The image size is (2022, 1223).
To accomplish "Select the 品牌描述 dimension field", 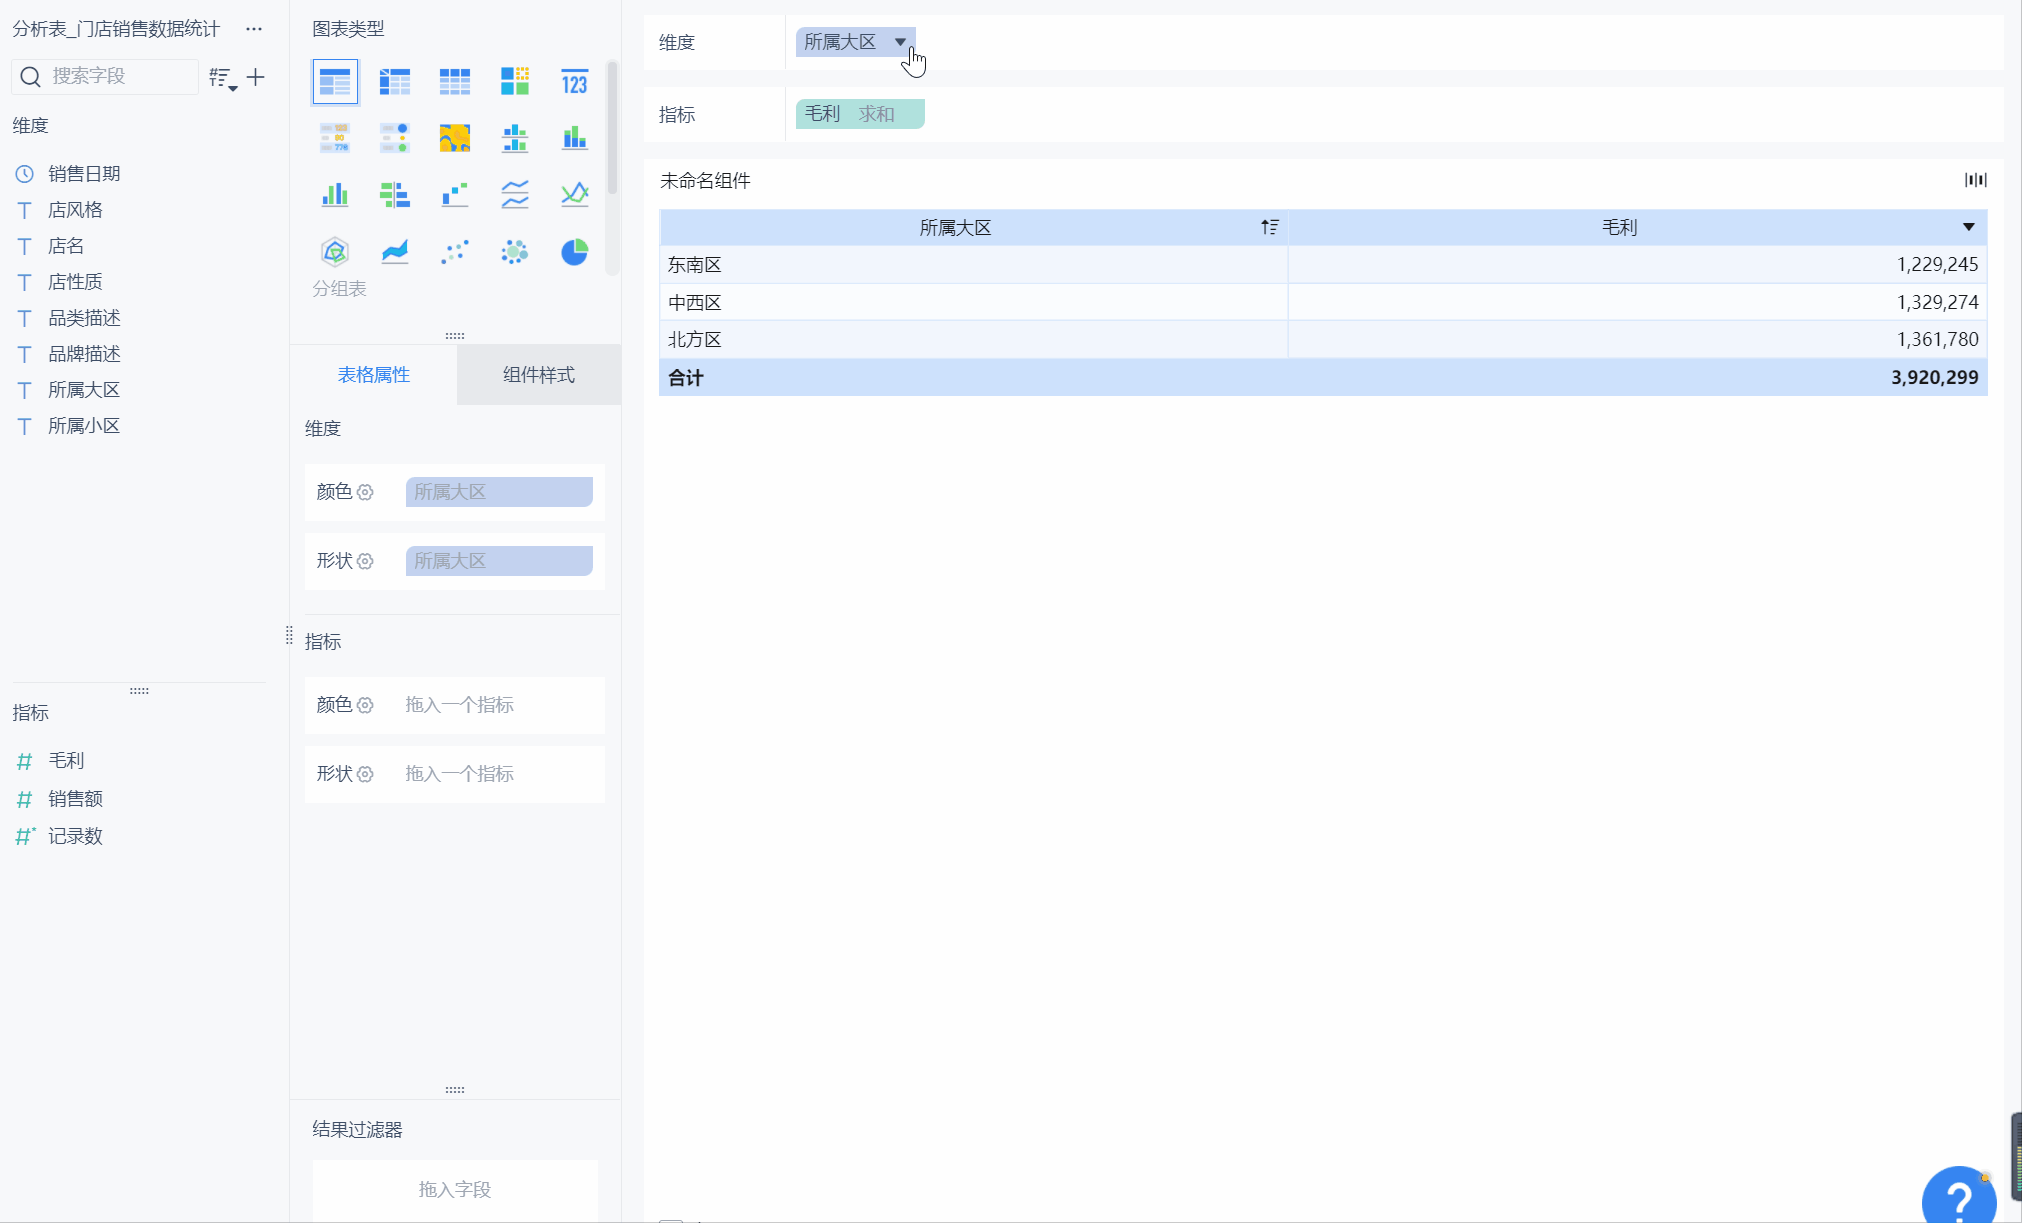I will (84, 354).
